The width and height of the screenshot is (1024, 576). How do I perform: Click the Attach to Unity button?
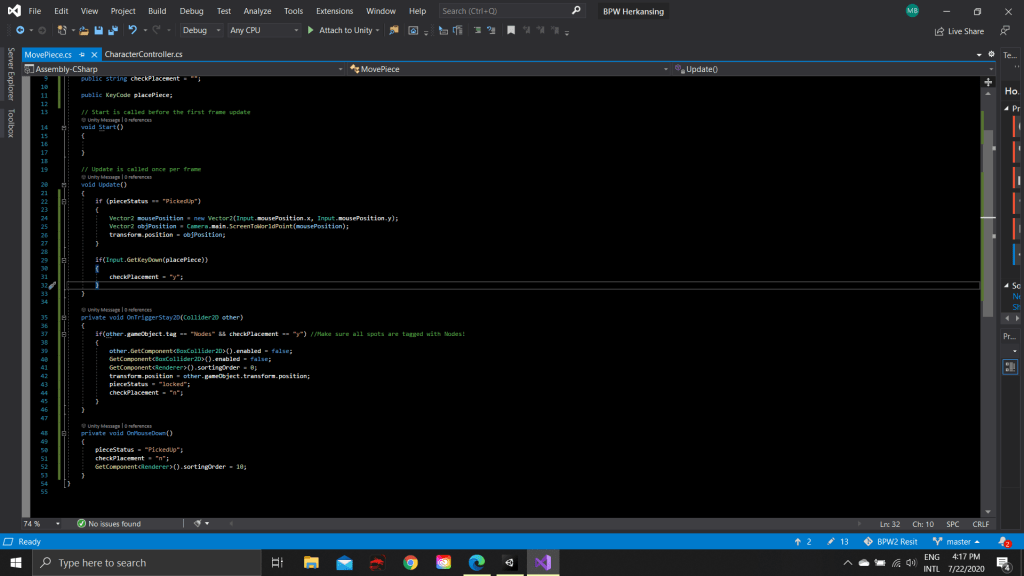click(345, 31)
